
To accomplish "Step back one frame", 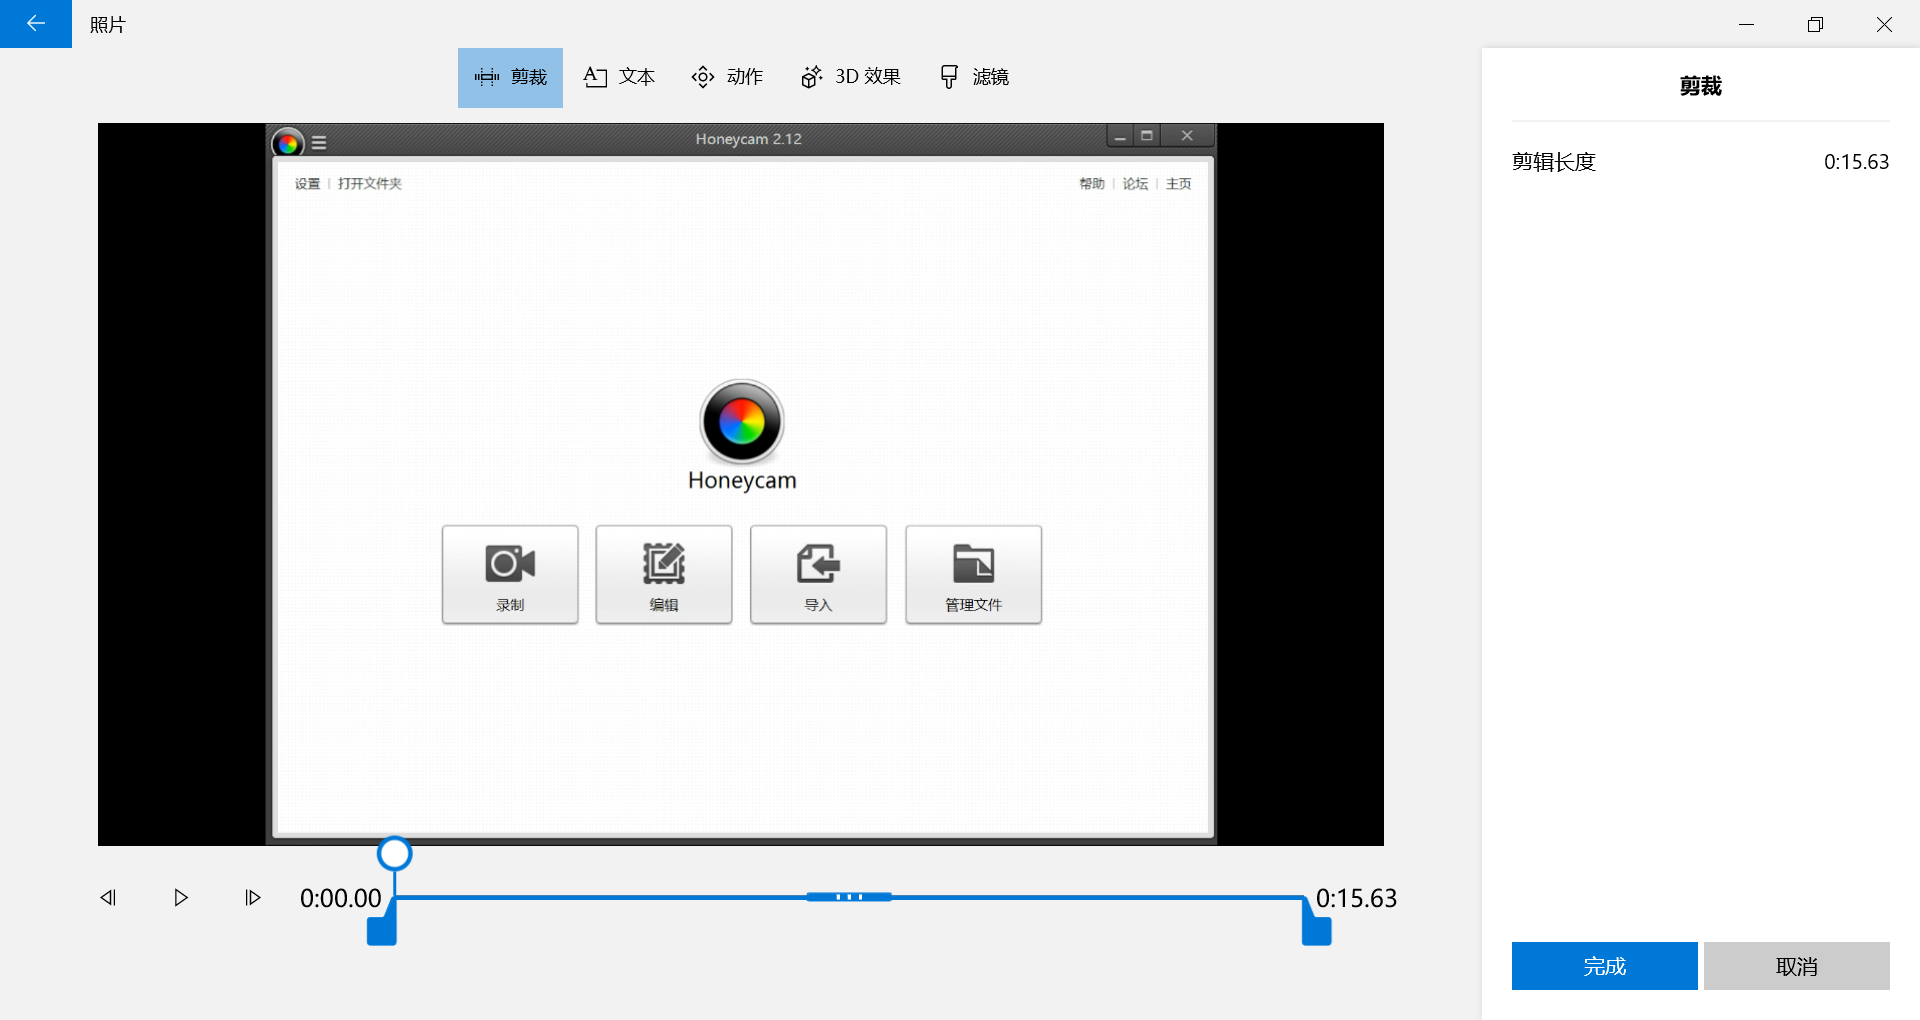I will 108,898.
